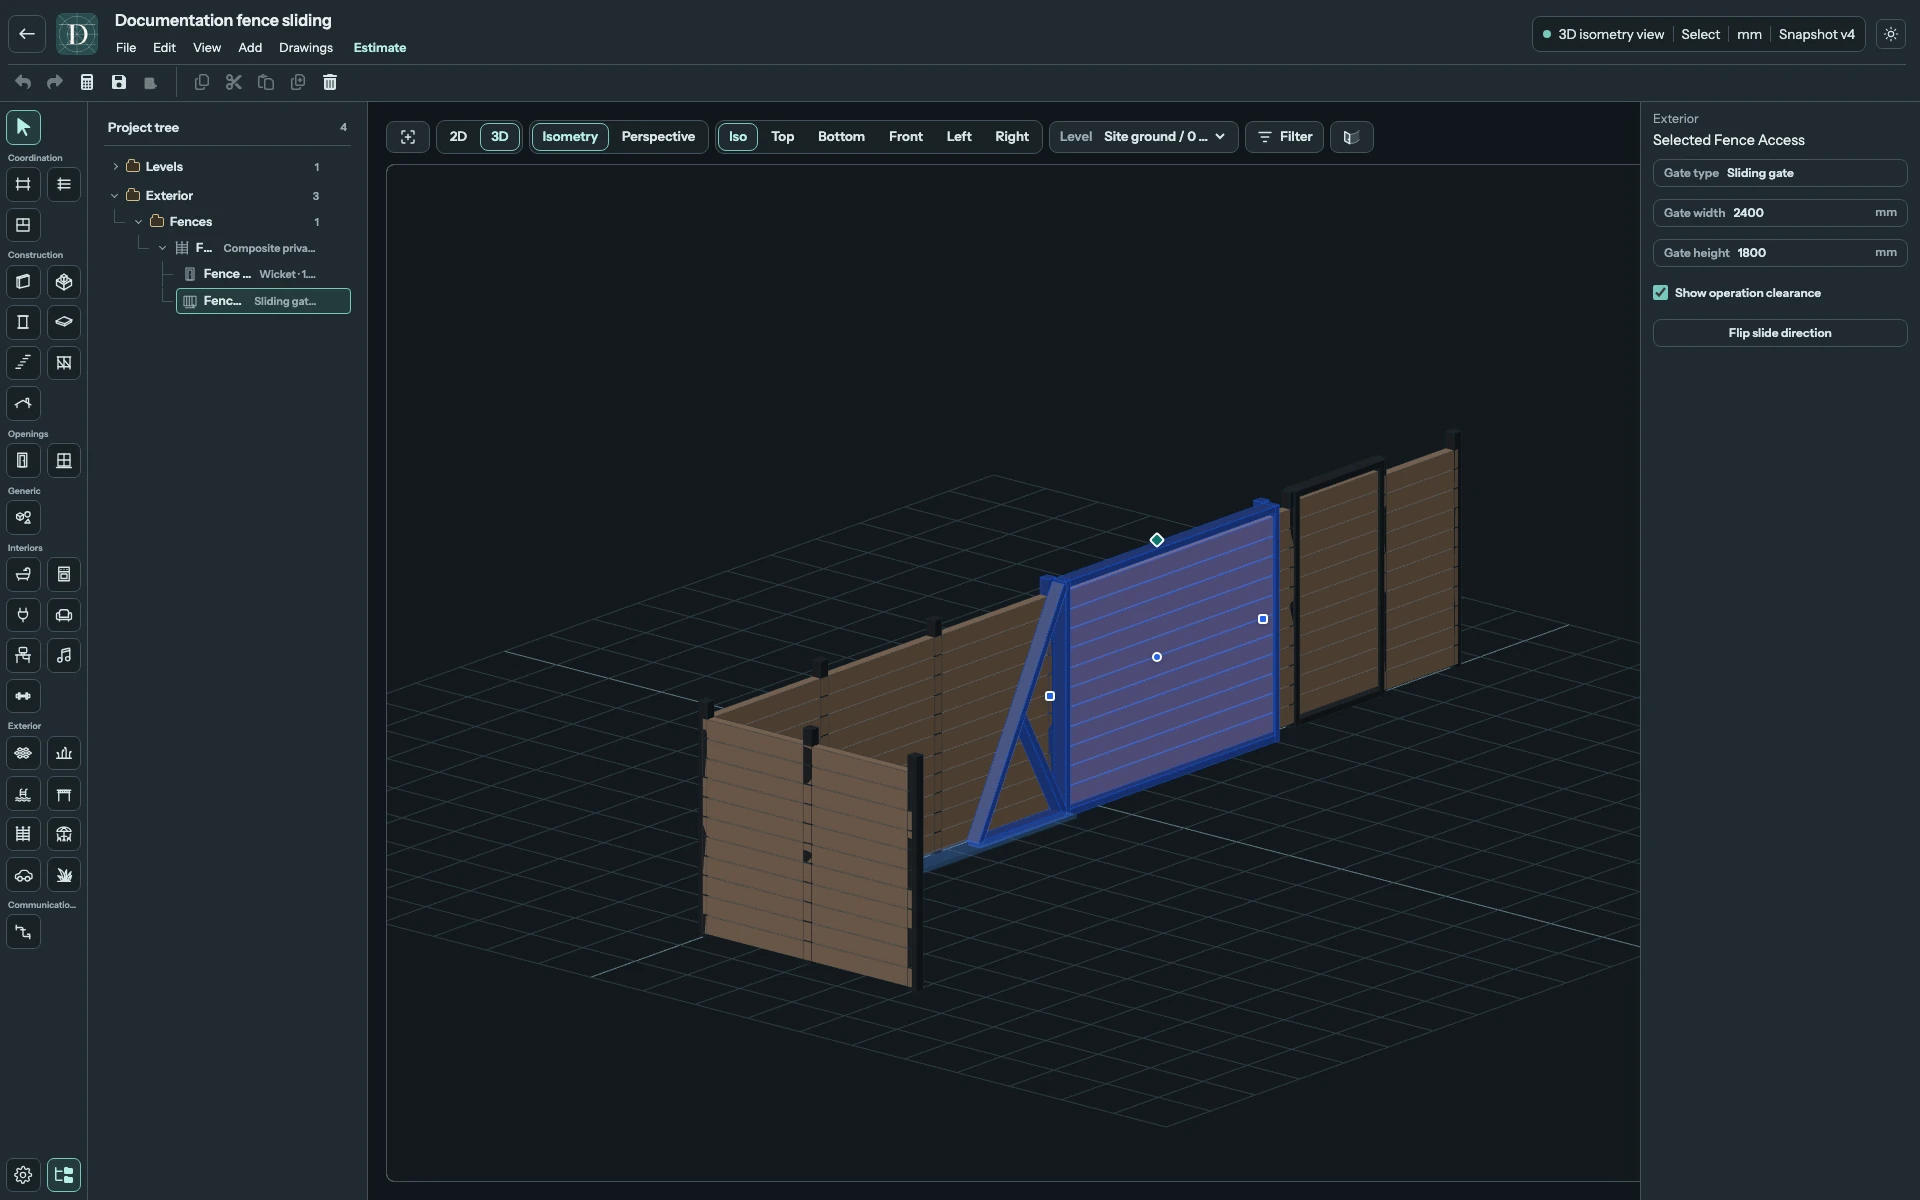Viewport: 1920px width, 1200px height.
Task: Open settings gear in sidebar
Action: (23, 1175)
